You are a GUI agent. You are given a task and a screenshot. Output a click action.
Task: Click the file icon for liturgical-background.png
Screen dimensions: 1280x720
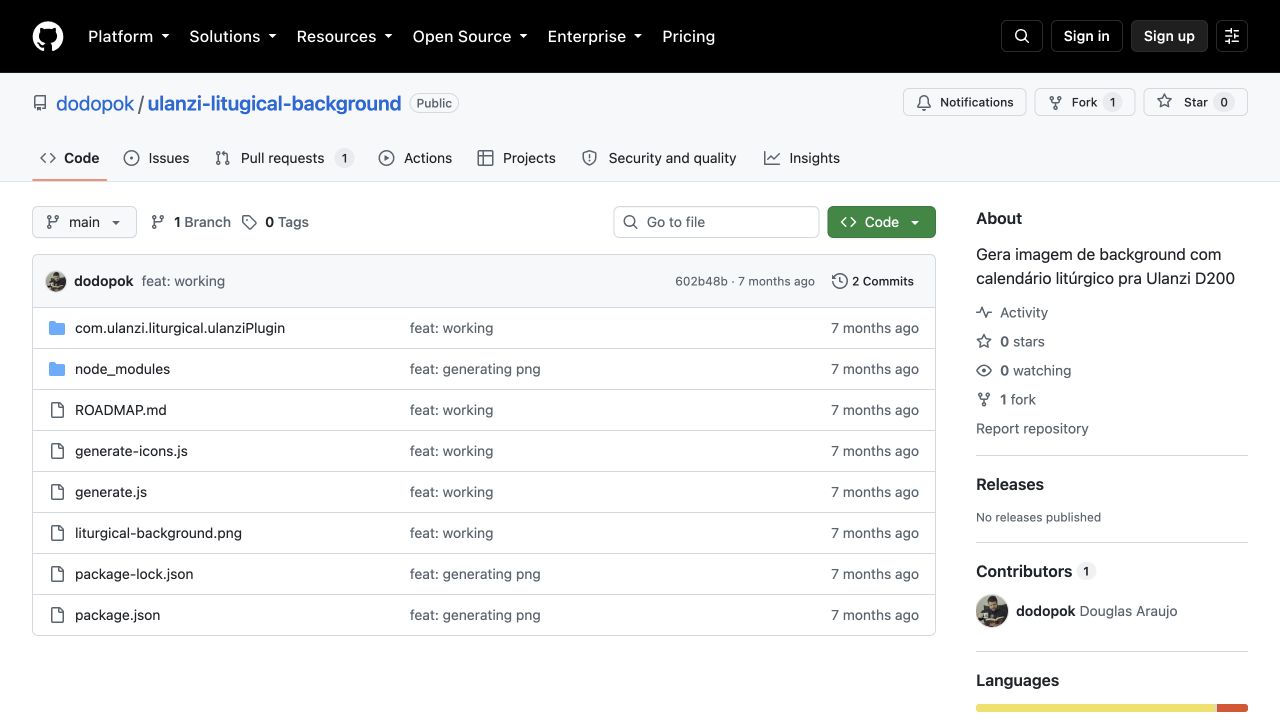point(57,533)
